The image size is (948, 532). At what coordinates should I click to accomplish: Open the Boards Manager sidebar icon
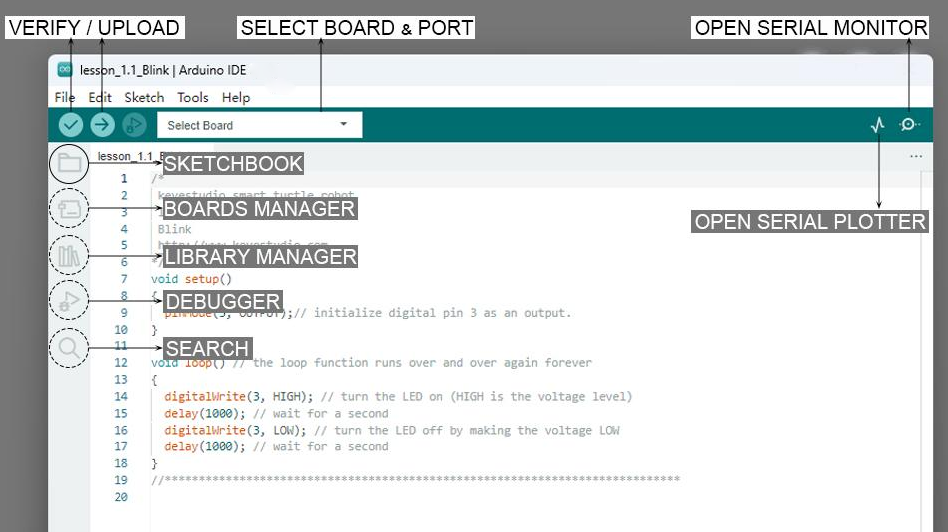[69, 209]
